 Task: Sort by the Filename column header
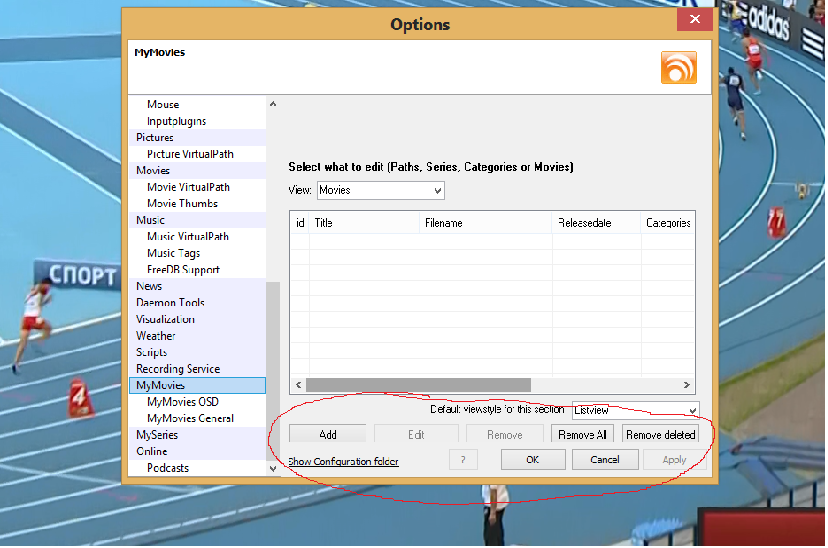(486, 223)
